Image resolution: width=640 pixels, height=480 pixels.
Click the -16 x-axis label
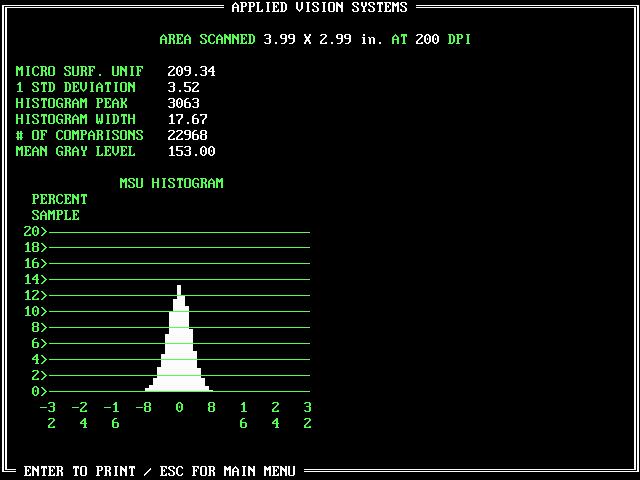tap(111, 415)
